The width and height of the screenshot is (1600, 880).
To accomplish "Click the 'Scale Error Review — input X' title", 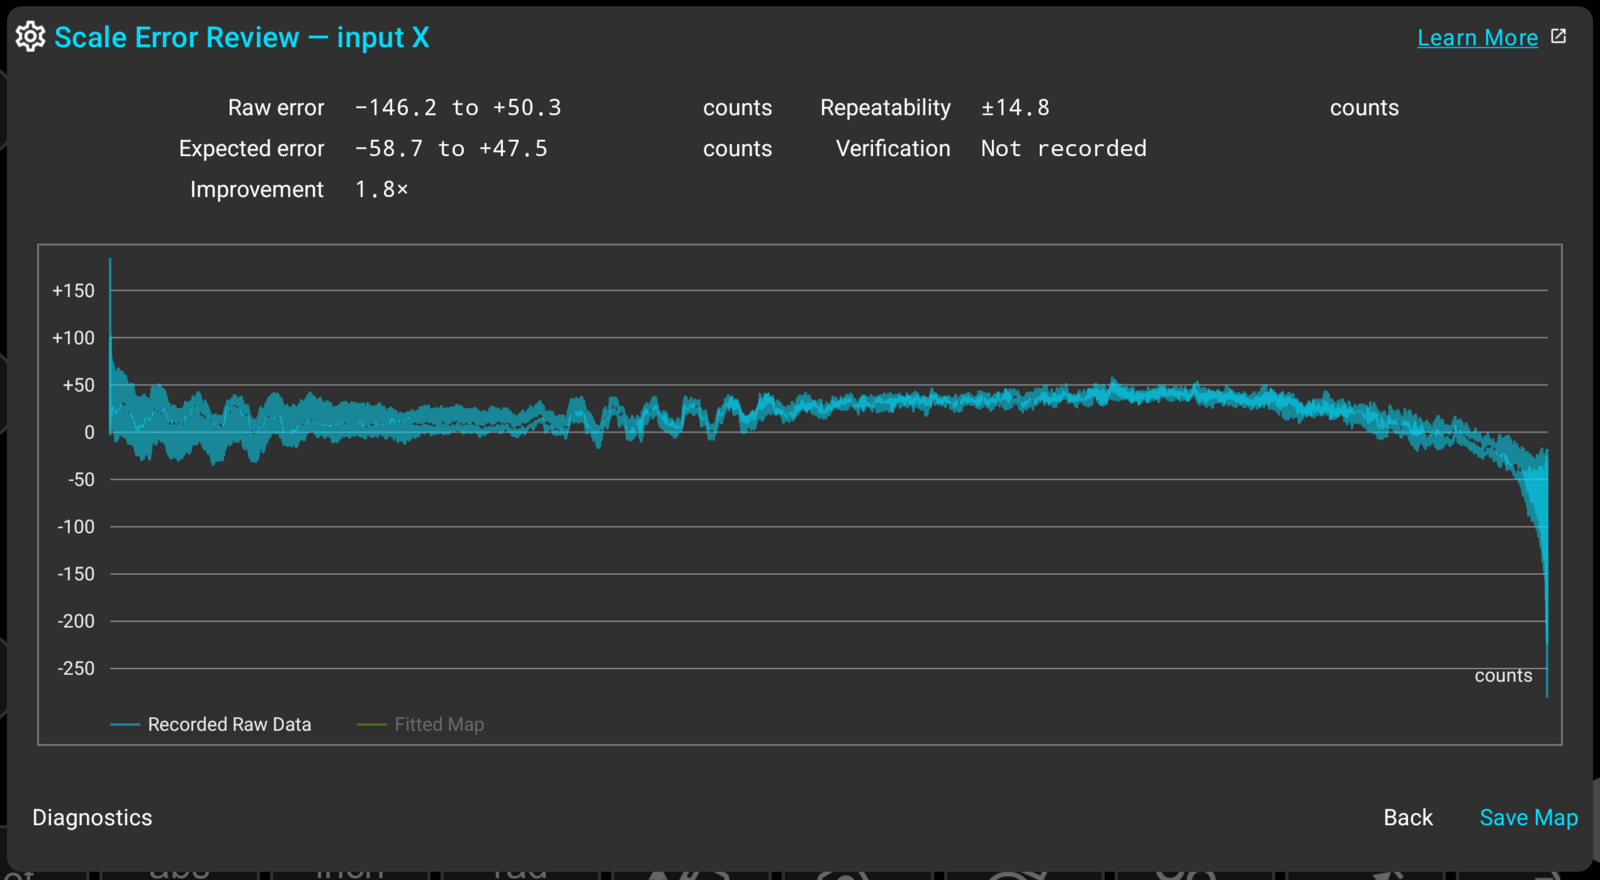I will [242, 38].
